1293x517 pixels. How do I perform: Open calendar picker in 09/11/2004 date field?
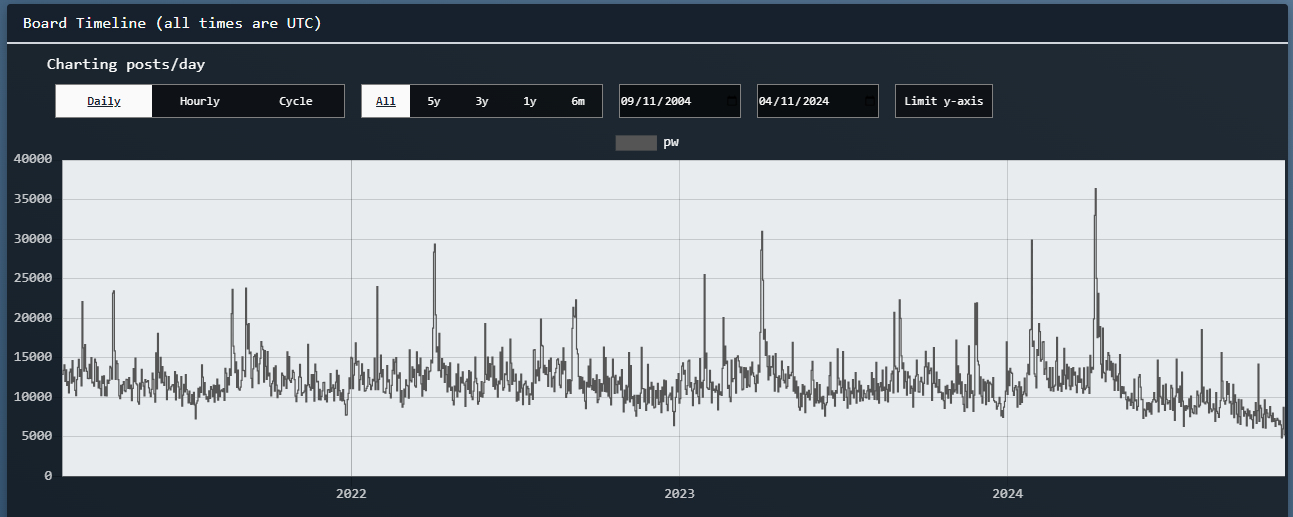[x=731, y=101]
